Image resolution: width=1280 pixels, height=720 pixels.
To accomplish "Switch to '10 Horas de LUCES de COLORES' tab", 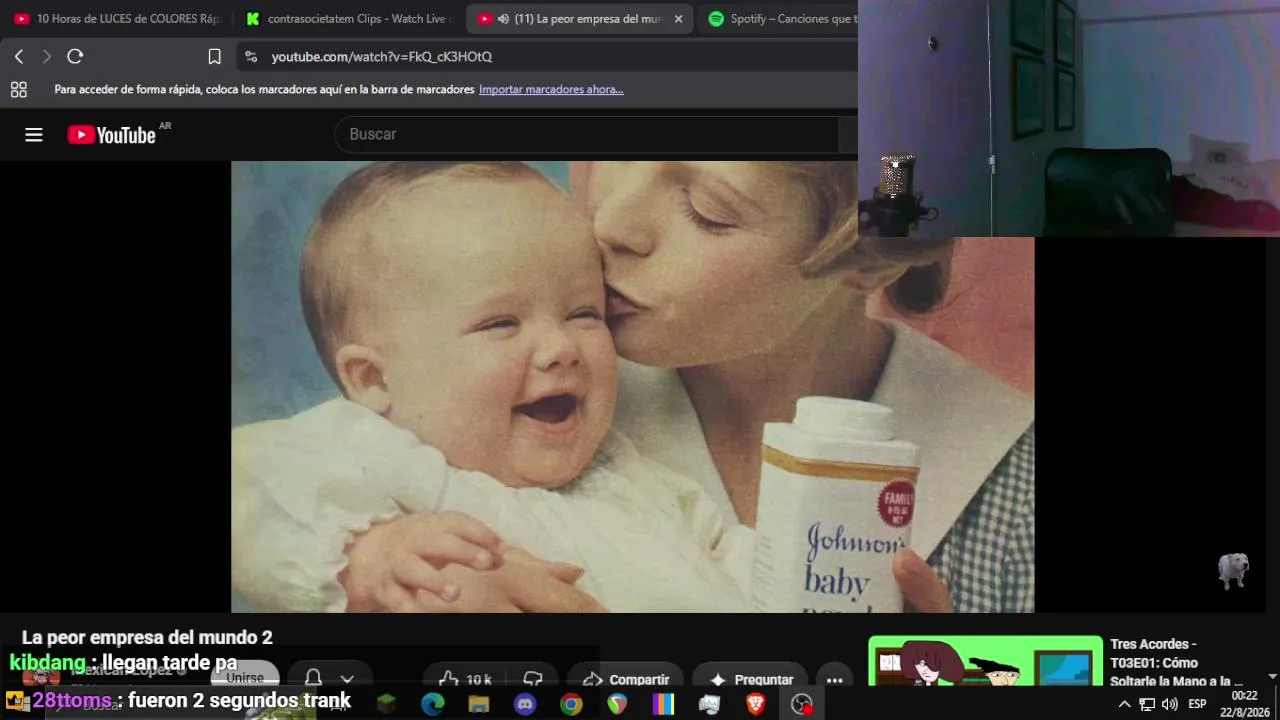I will coord(116,19).
